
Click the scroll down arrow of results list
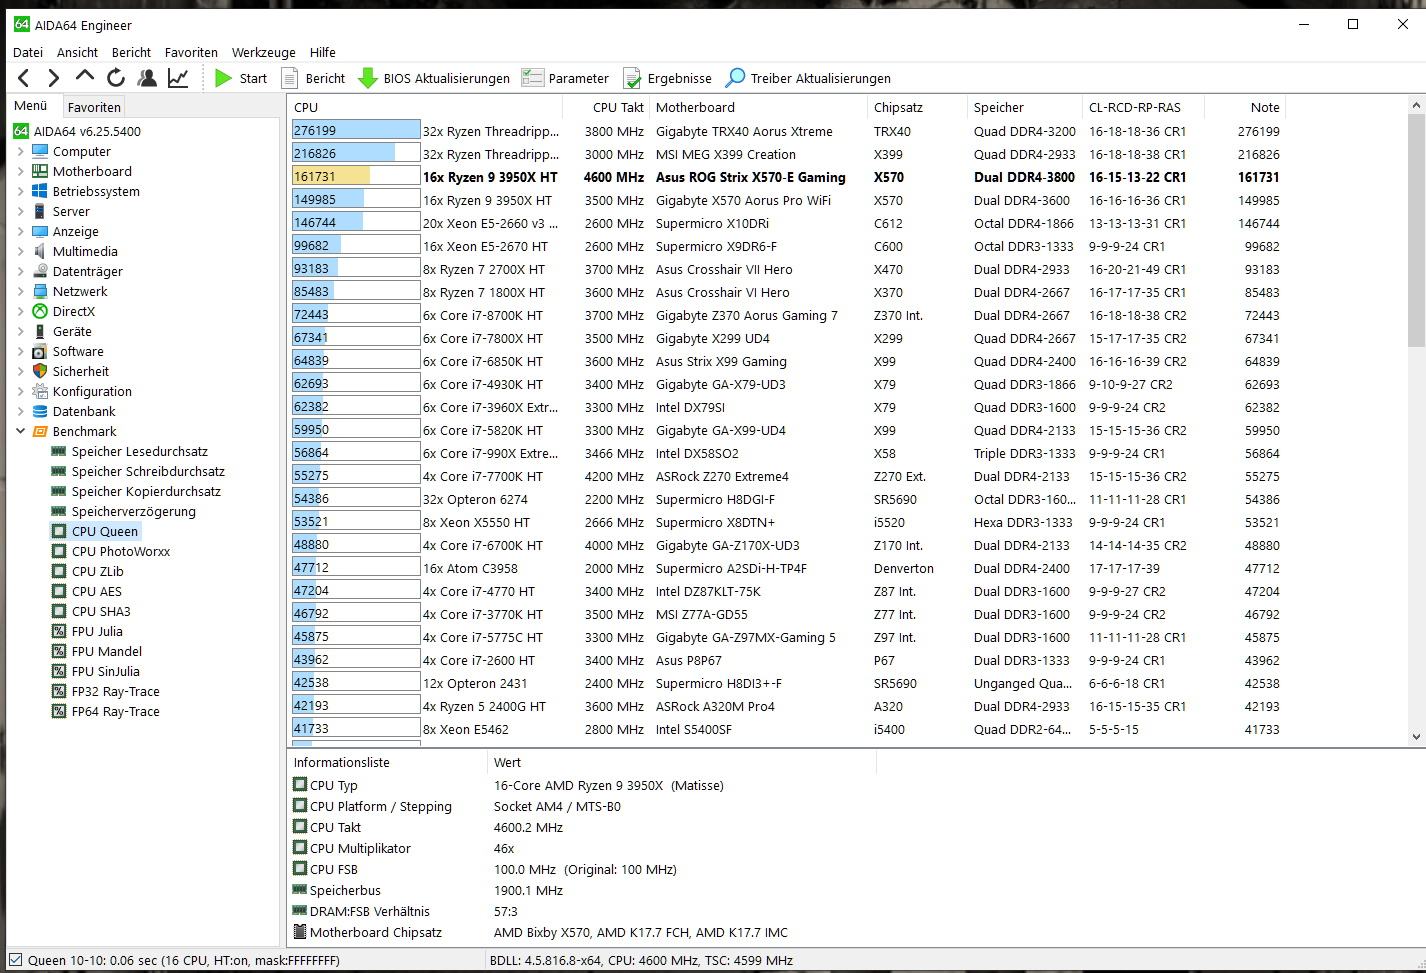(1416, 736)
